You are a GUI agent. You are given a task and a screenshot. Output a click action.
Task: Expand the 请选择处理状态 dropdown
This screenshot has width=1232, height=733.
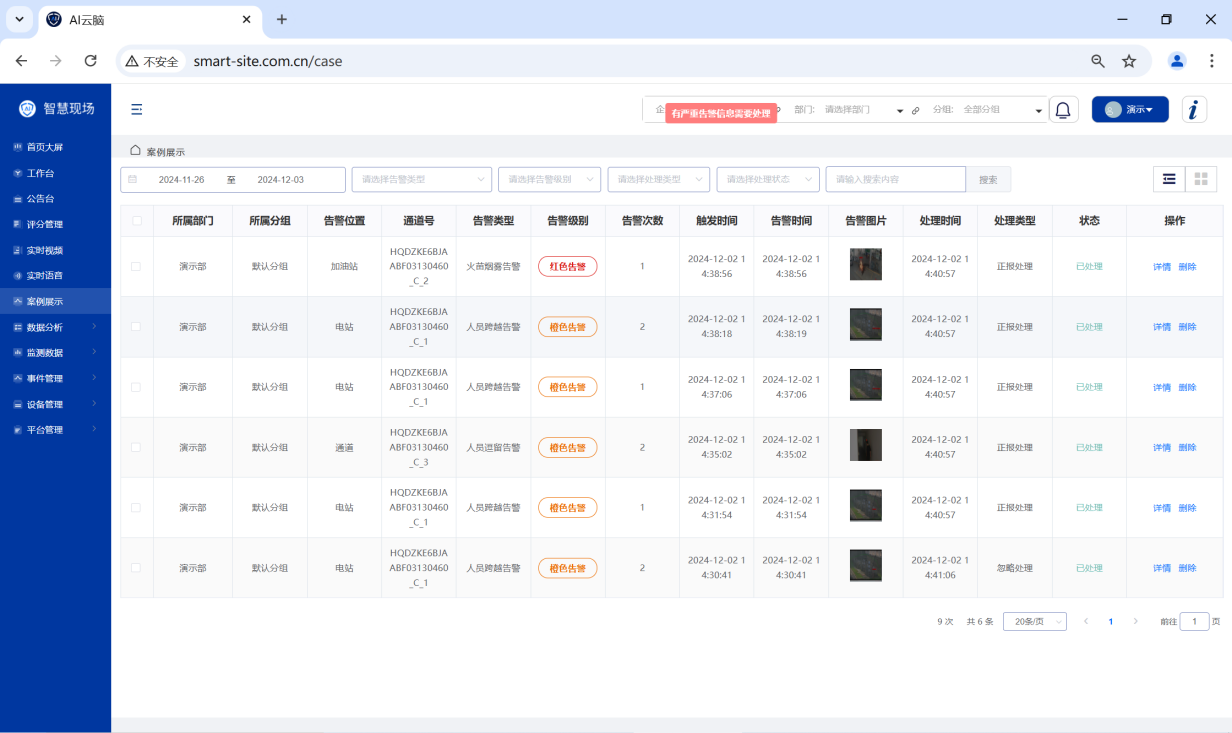[768, 179]
